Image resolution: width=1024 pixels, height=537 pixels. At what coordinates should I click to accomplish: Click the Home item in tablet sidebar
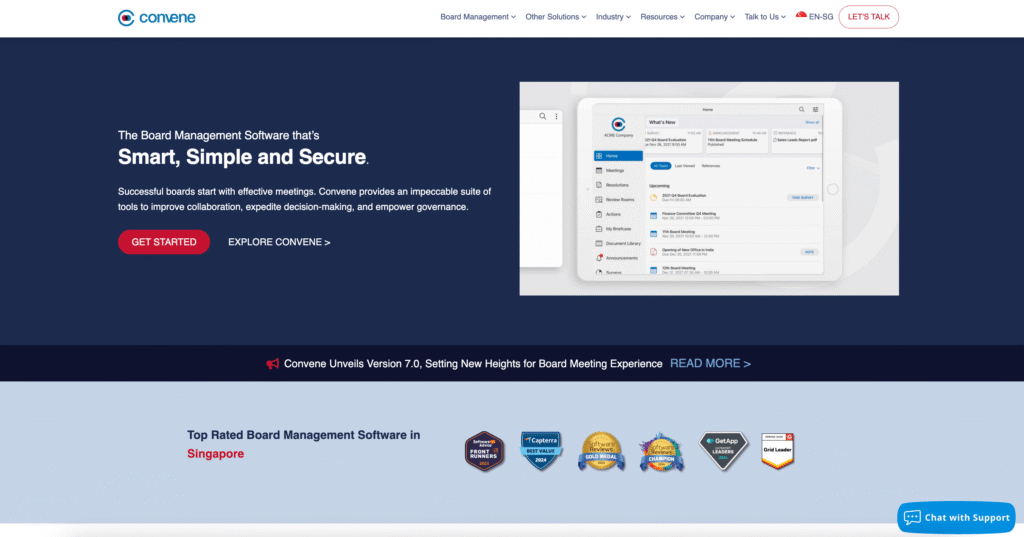coord(618,156)
